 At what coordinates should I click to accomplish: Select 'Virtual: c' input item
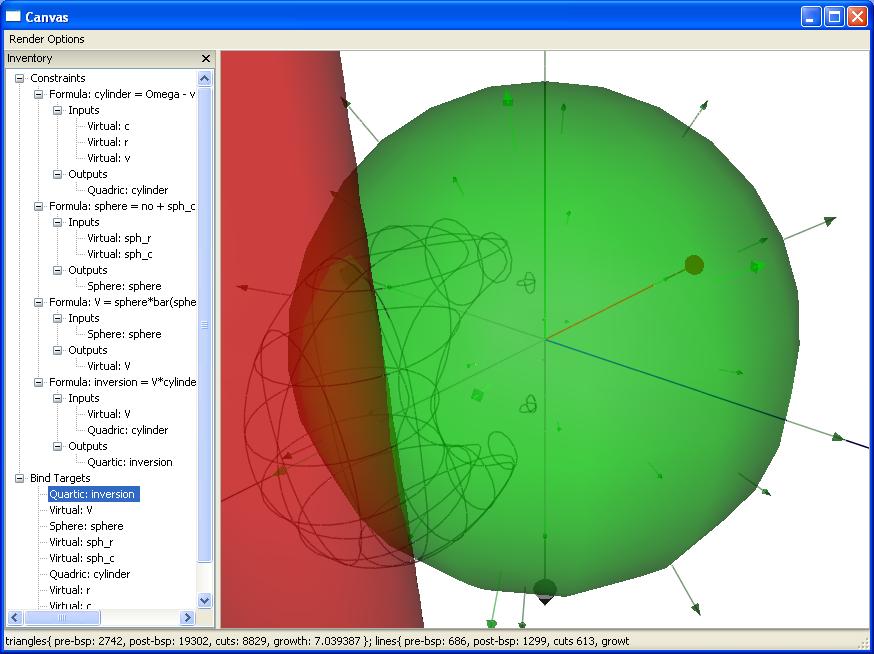(108, 126)
